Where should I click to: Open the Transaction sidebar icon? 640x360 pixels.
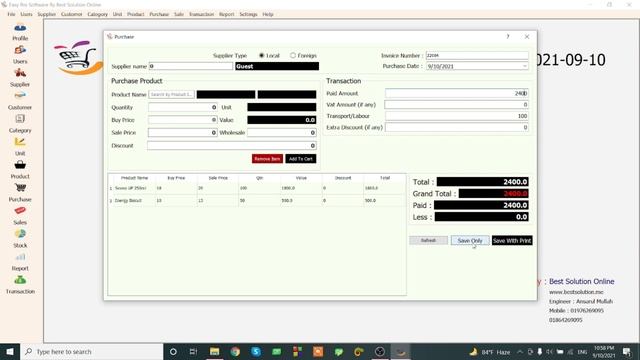20,280
